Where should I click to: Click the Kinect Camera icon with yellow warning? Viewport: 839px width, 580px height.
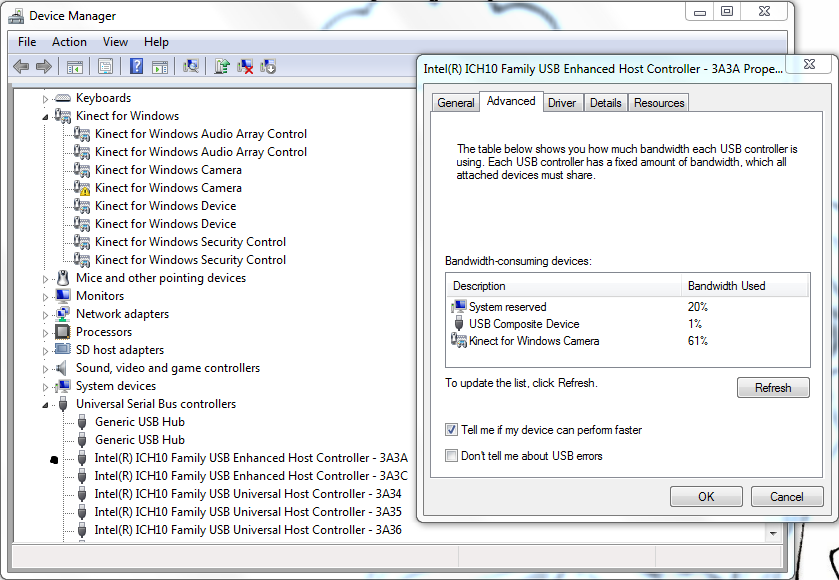82,188
